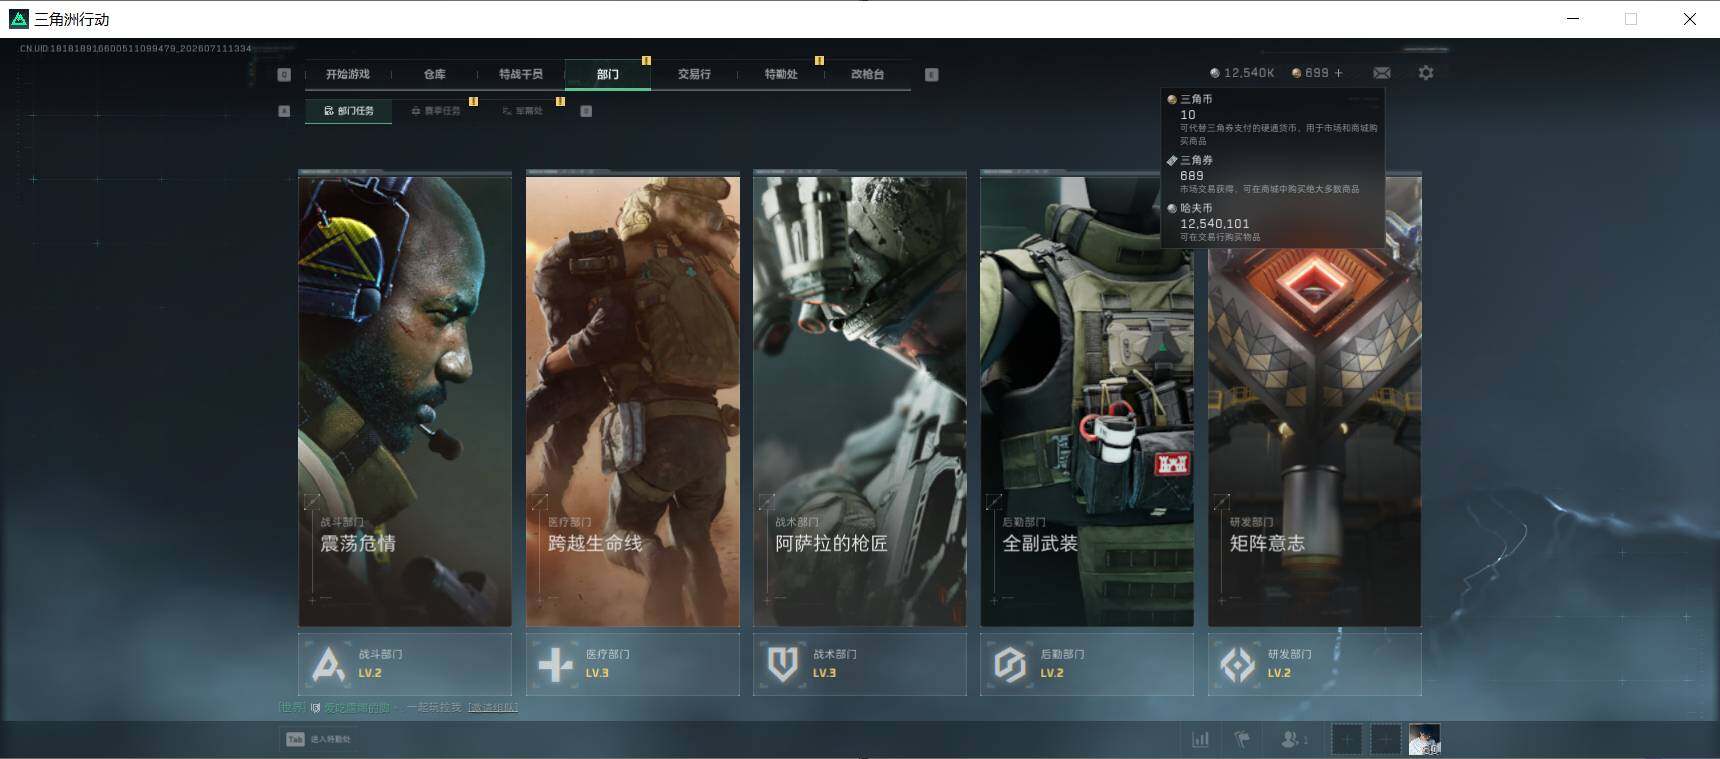Open the 阿萨拉的枪匠 tactical department card
The width and height of the screenshot is (1720, 759).
(x=860, y=400)
